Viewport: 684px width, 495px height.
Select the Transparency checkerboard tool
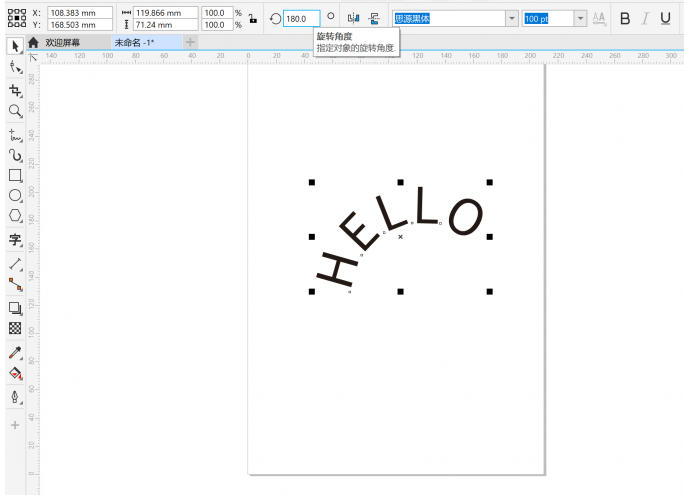(x=15, y=328)
